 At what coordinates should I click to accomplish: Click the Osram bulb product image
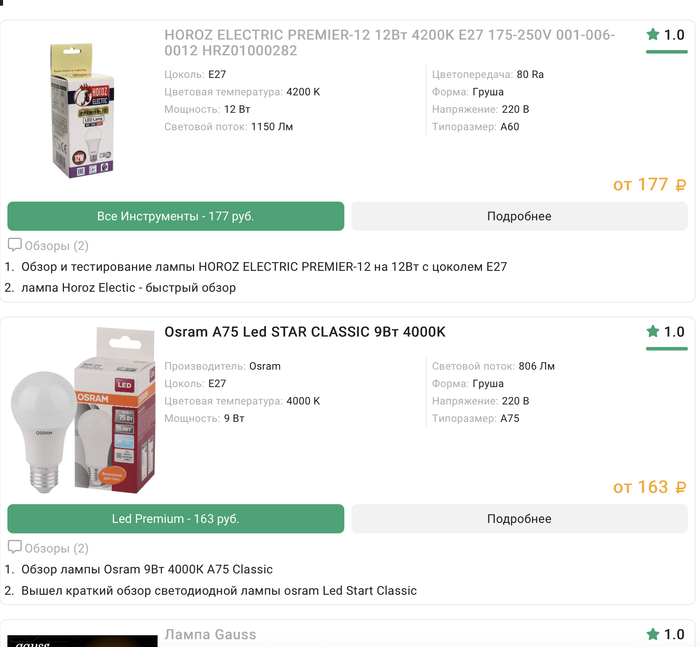pyautogui.click(x=82, y=410)
